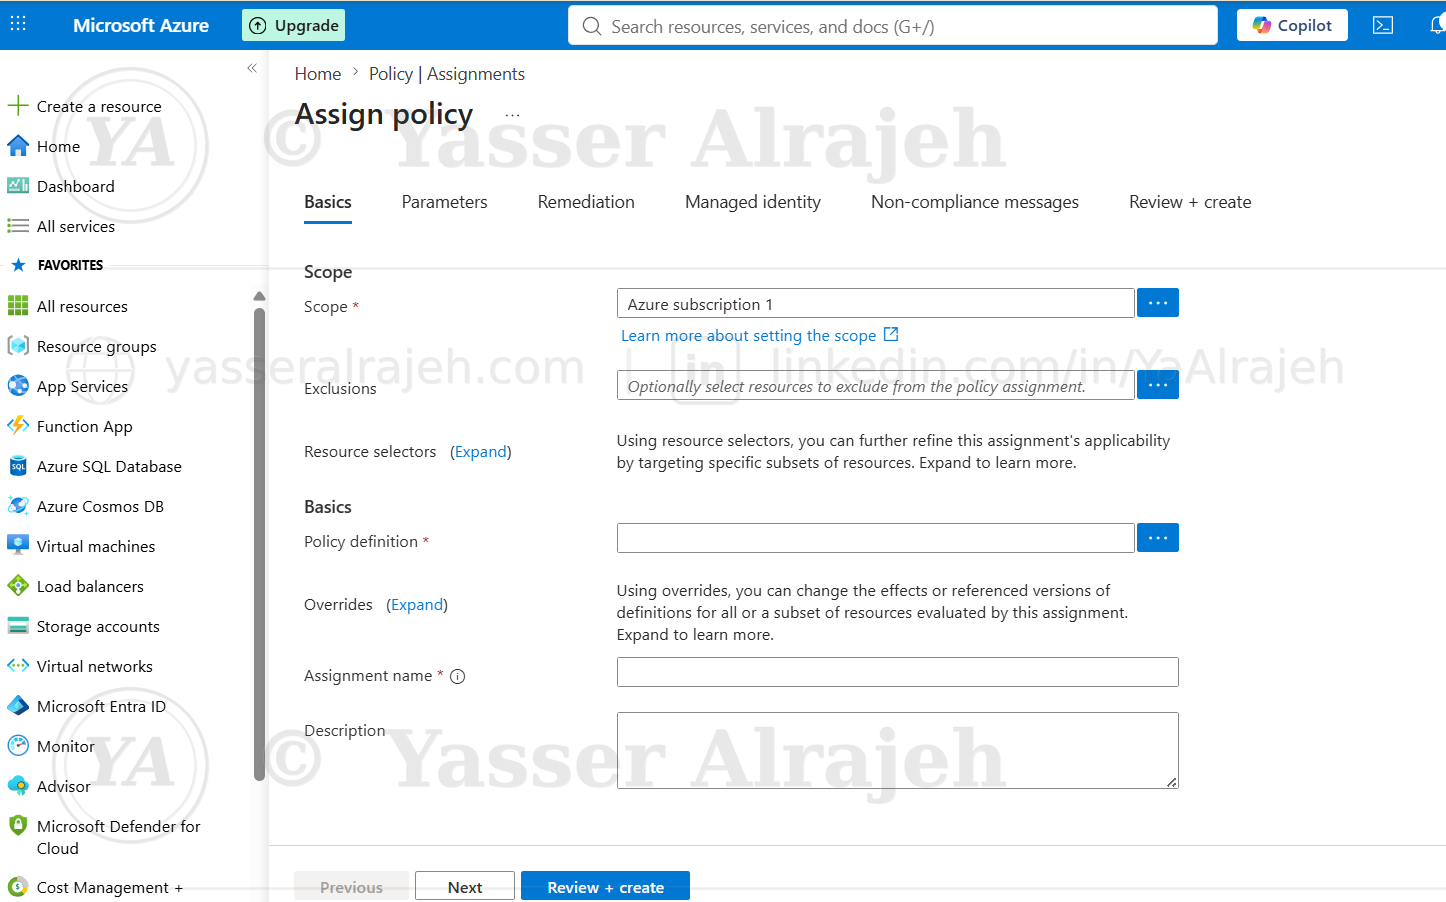Screen dimensions: 1446x902
Task: Click the Exclusions input field
Action: 876,385
